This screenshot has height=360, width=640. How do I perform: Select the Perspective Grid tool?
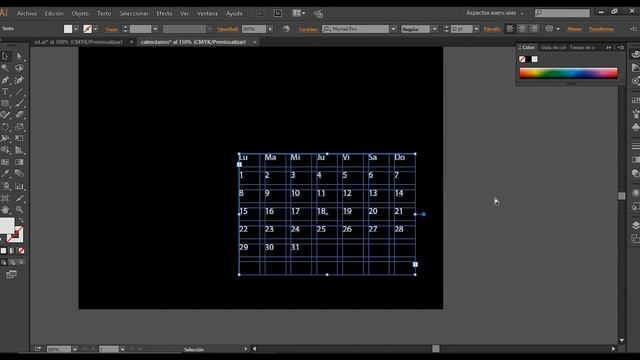pyautogui.click(x=19, y=150)
